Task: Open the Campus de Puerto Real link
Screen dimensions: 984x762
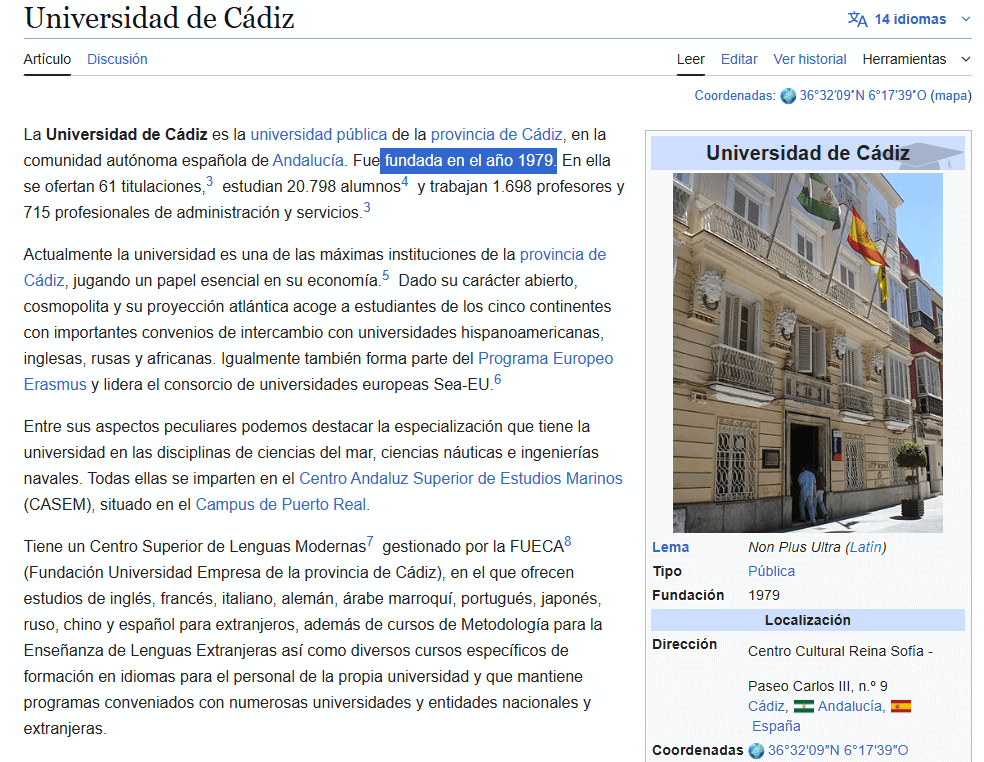Action: (x=281, y=505)
